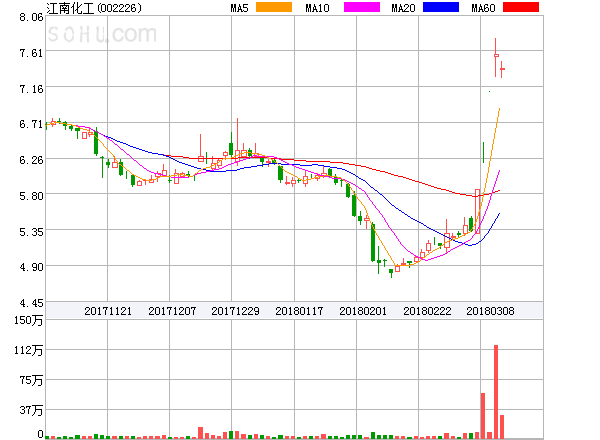Click the price axis label 4.45
The width and height of the screenshot is (600, 440).
click(x=31, y=303)
